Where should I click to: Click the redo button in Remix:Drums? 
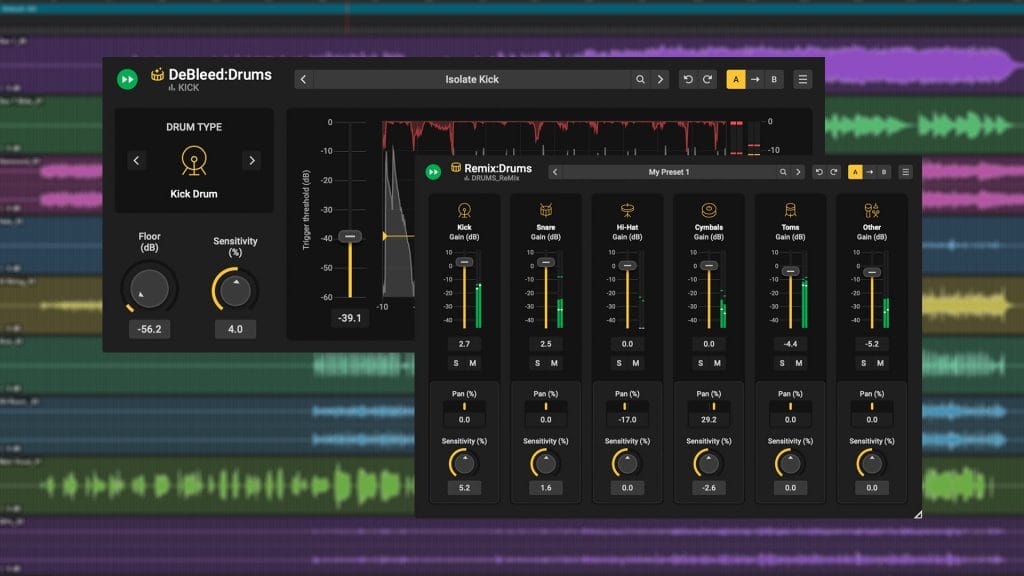click(832, 171)
